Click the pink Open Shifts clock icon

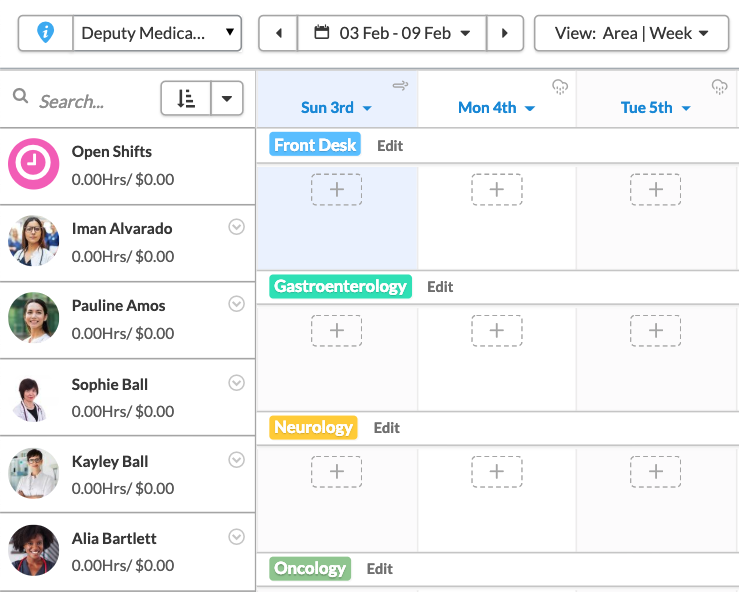(x=34, y=164)
